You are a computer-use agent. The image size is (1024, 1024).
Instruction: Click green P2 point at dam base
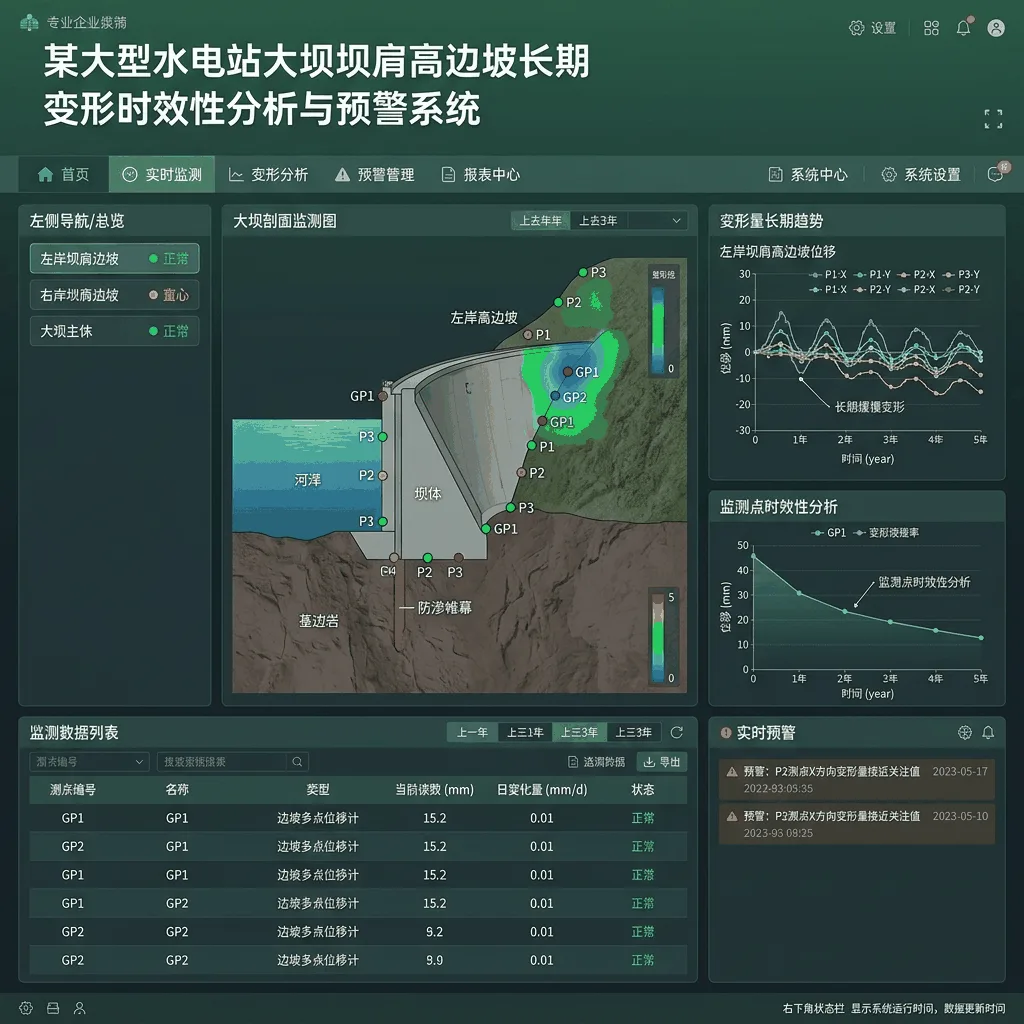427,558
